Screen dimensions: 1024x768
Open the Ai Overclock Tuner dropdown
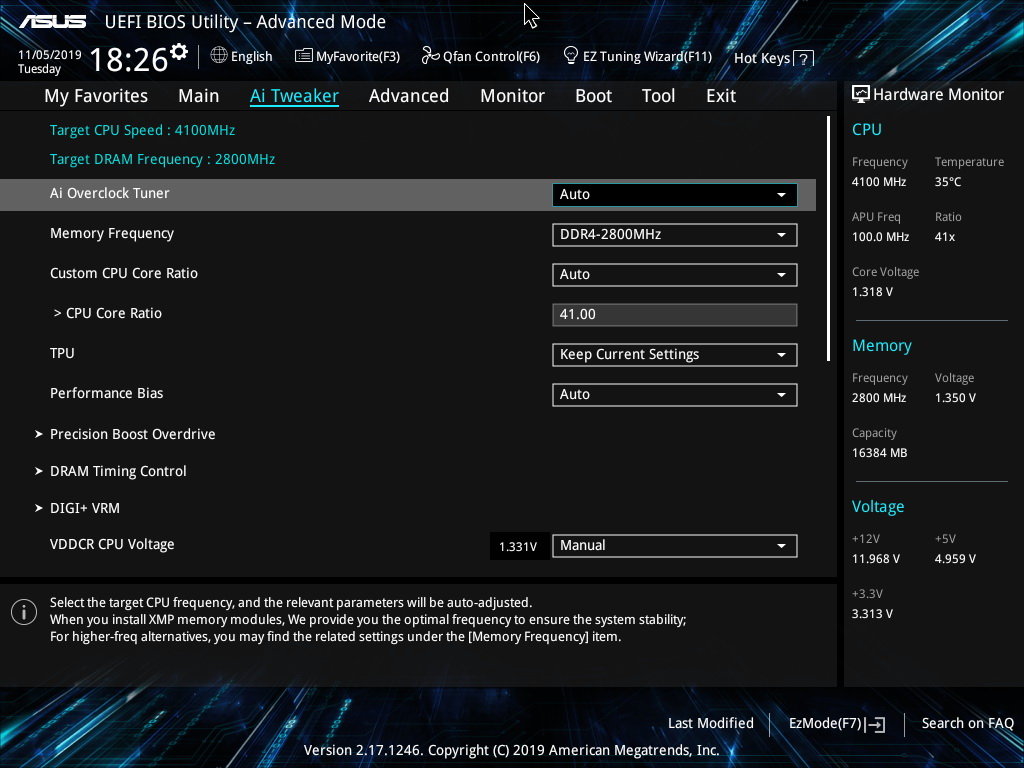coord(675,195)
